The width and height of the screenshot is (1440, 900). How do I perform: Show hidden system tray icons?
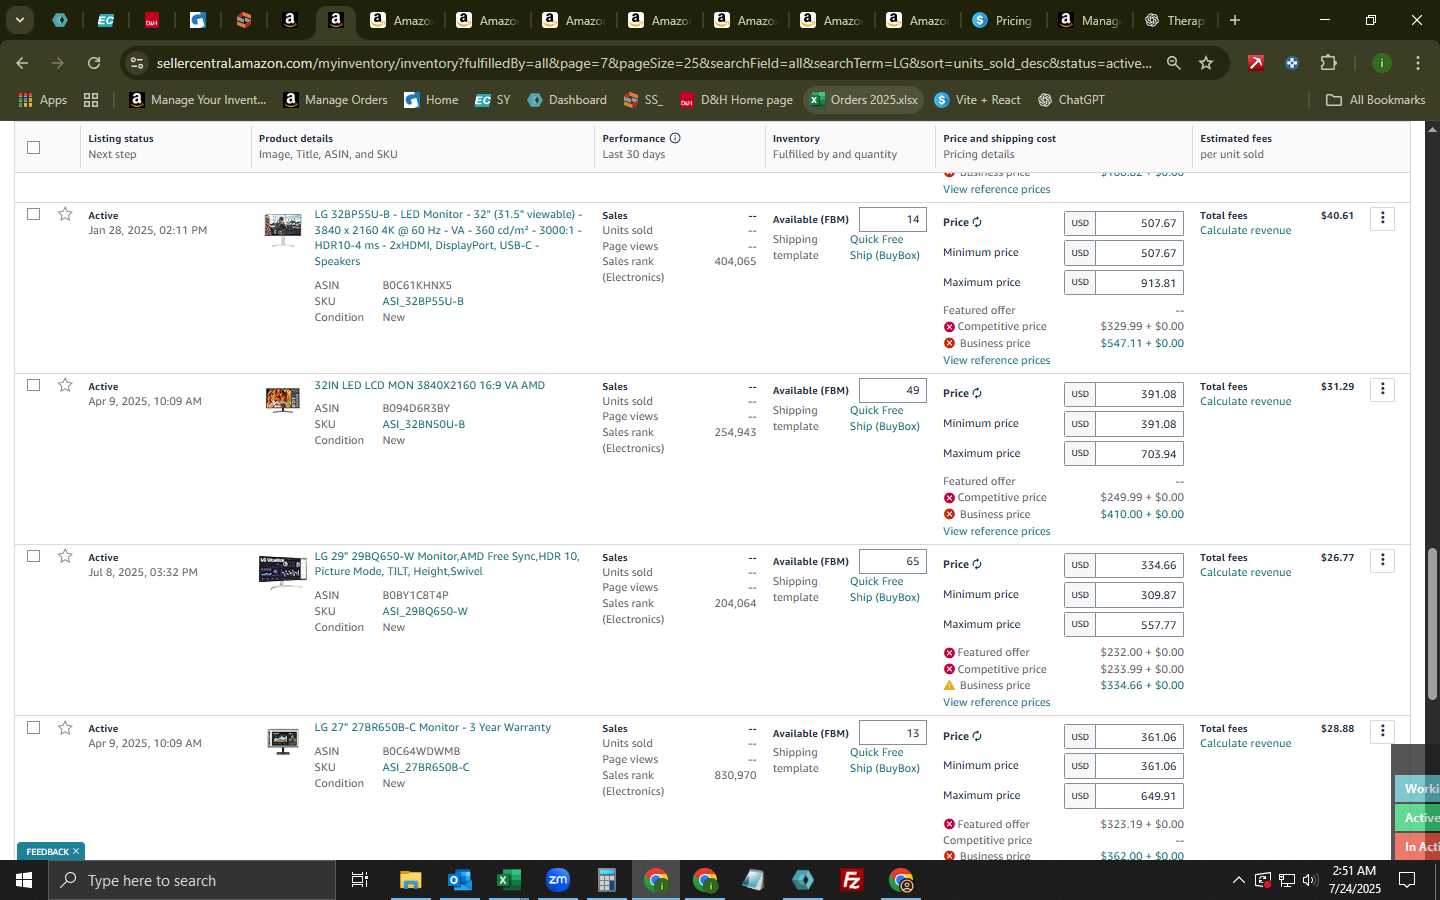point(1238,880)
